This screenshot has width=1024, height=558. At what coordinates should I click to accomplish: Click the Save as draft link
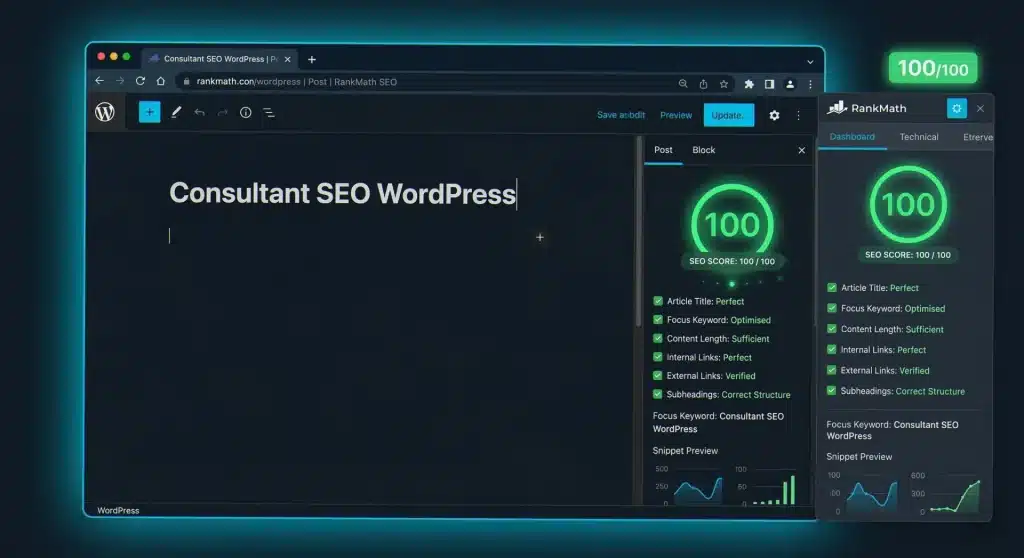[x=620, y=115]
